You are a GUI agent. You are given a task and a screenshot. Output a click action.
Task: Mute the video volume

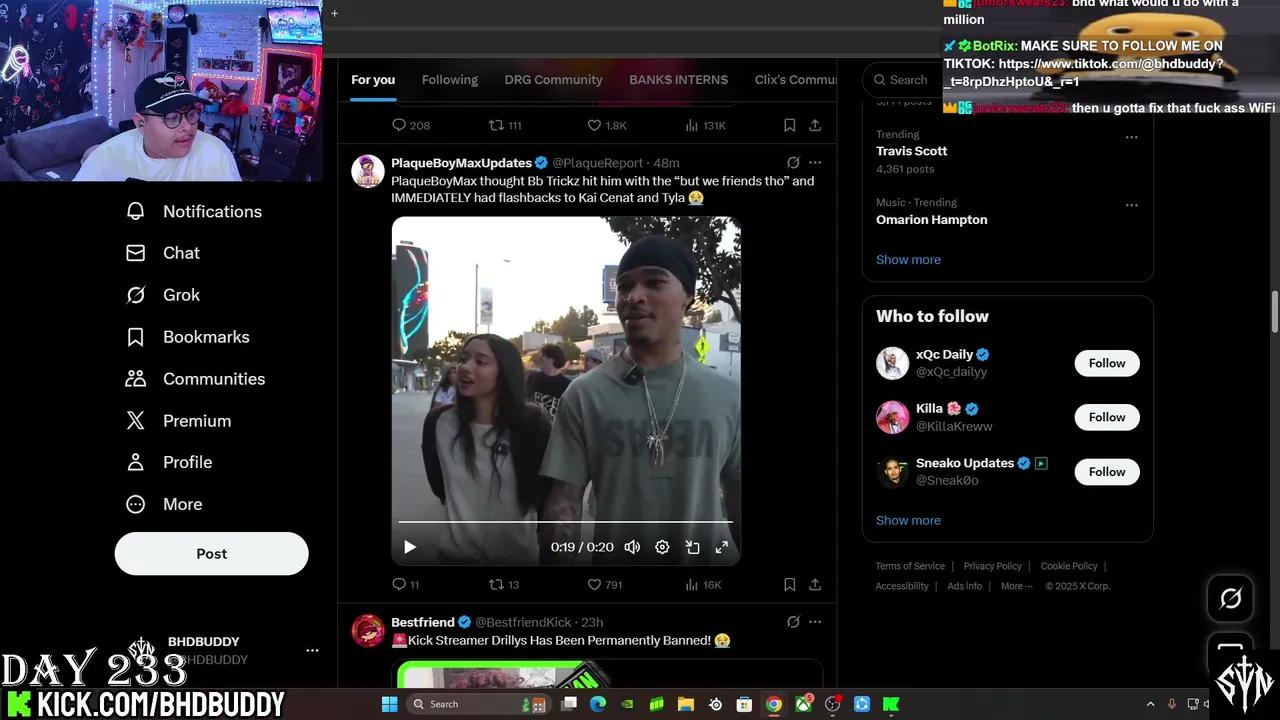pyautogui.click(x=632, y=547)
